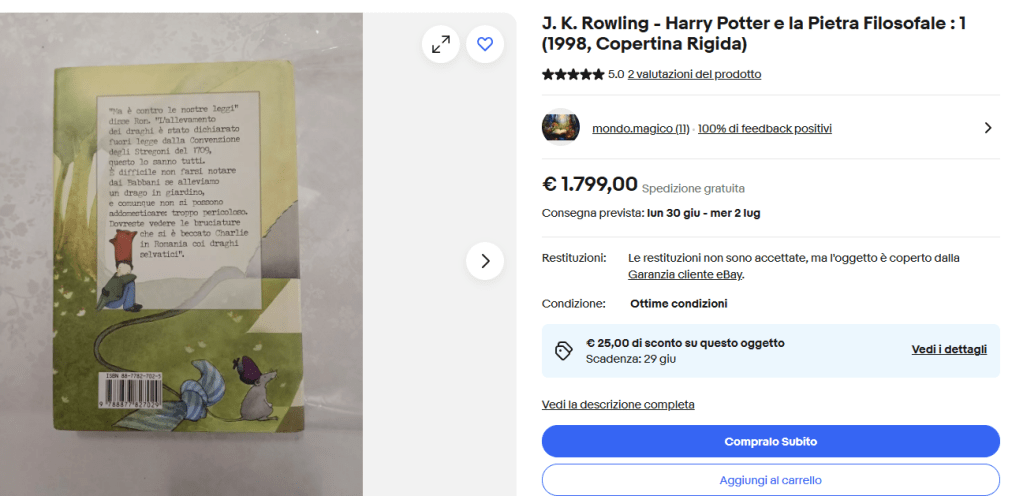Open mondo.magico seller profile link
This screenshot has width=1023, height=496.
640,128
